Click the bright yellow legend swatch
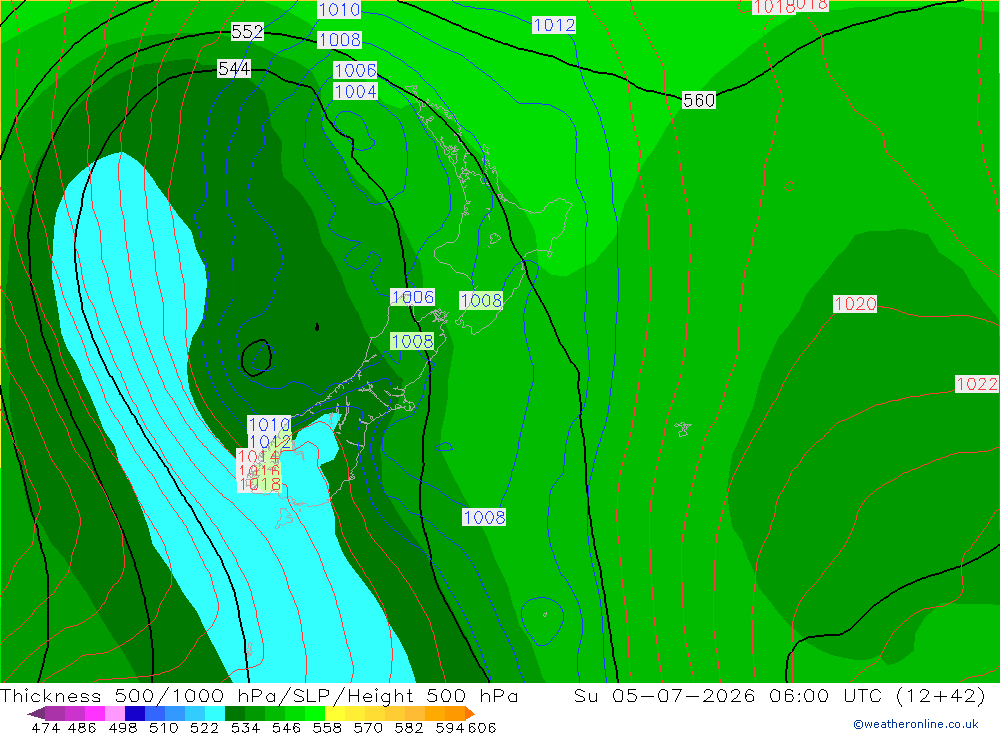 (335, 713)
